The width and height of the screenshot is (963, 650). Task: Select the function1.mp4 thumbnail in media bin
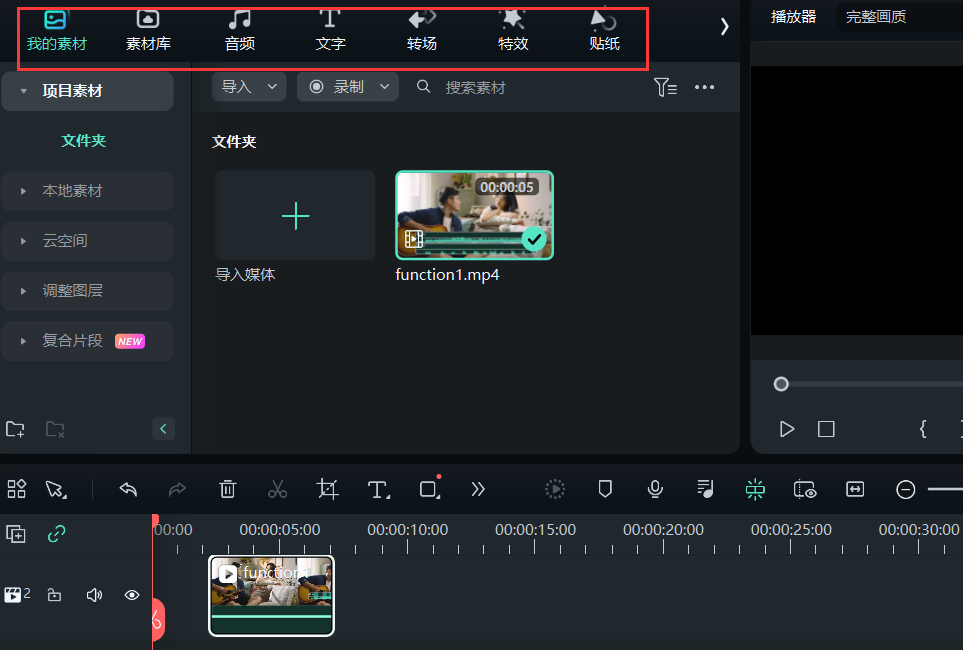pyautogui.click(x=474, y=215)
